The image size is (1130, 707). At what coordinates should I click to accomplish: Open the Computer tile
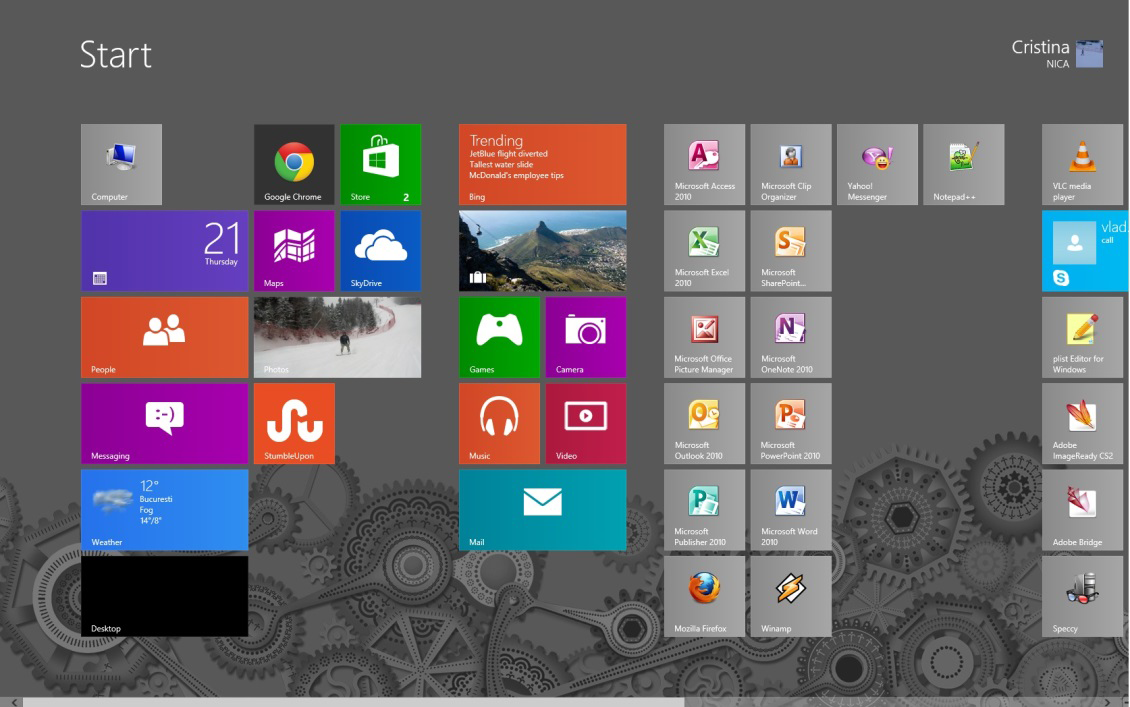[121, 164]
